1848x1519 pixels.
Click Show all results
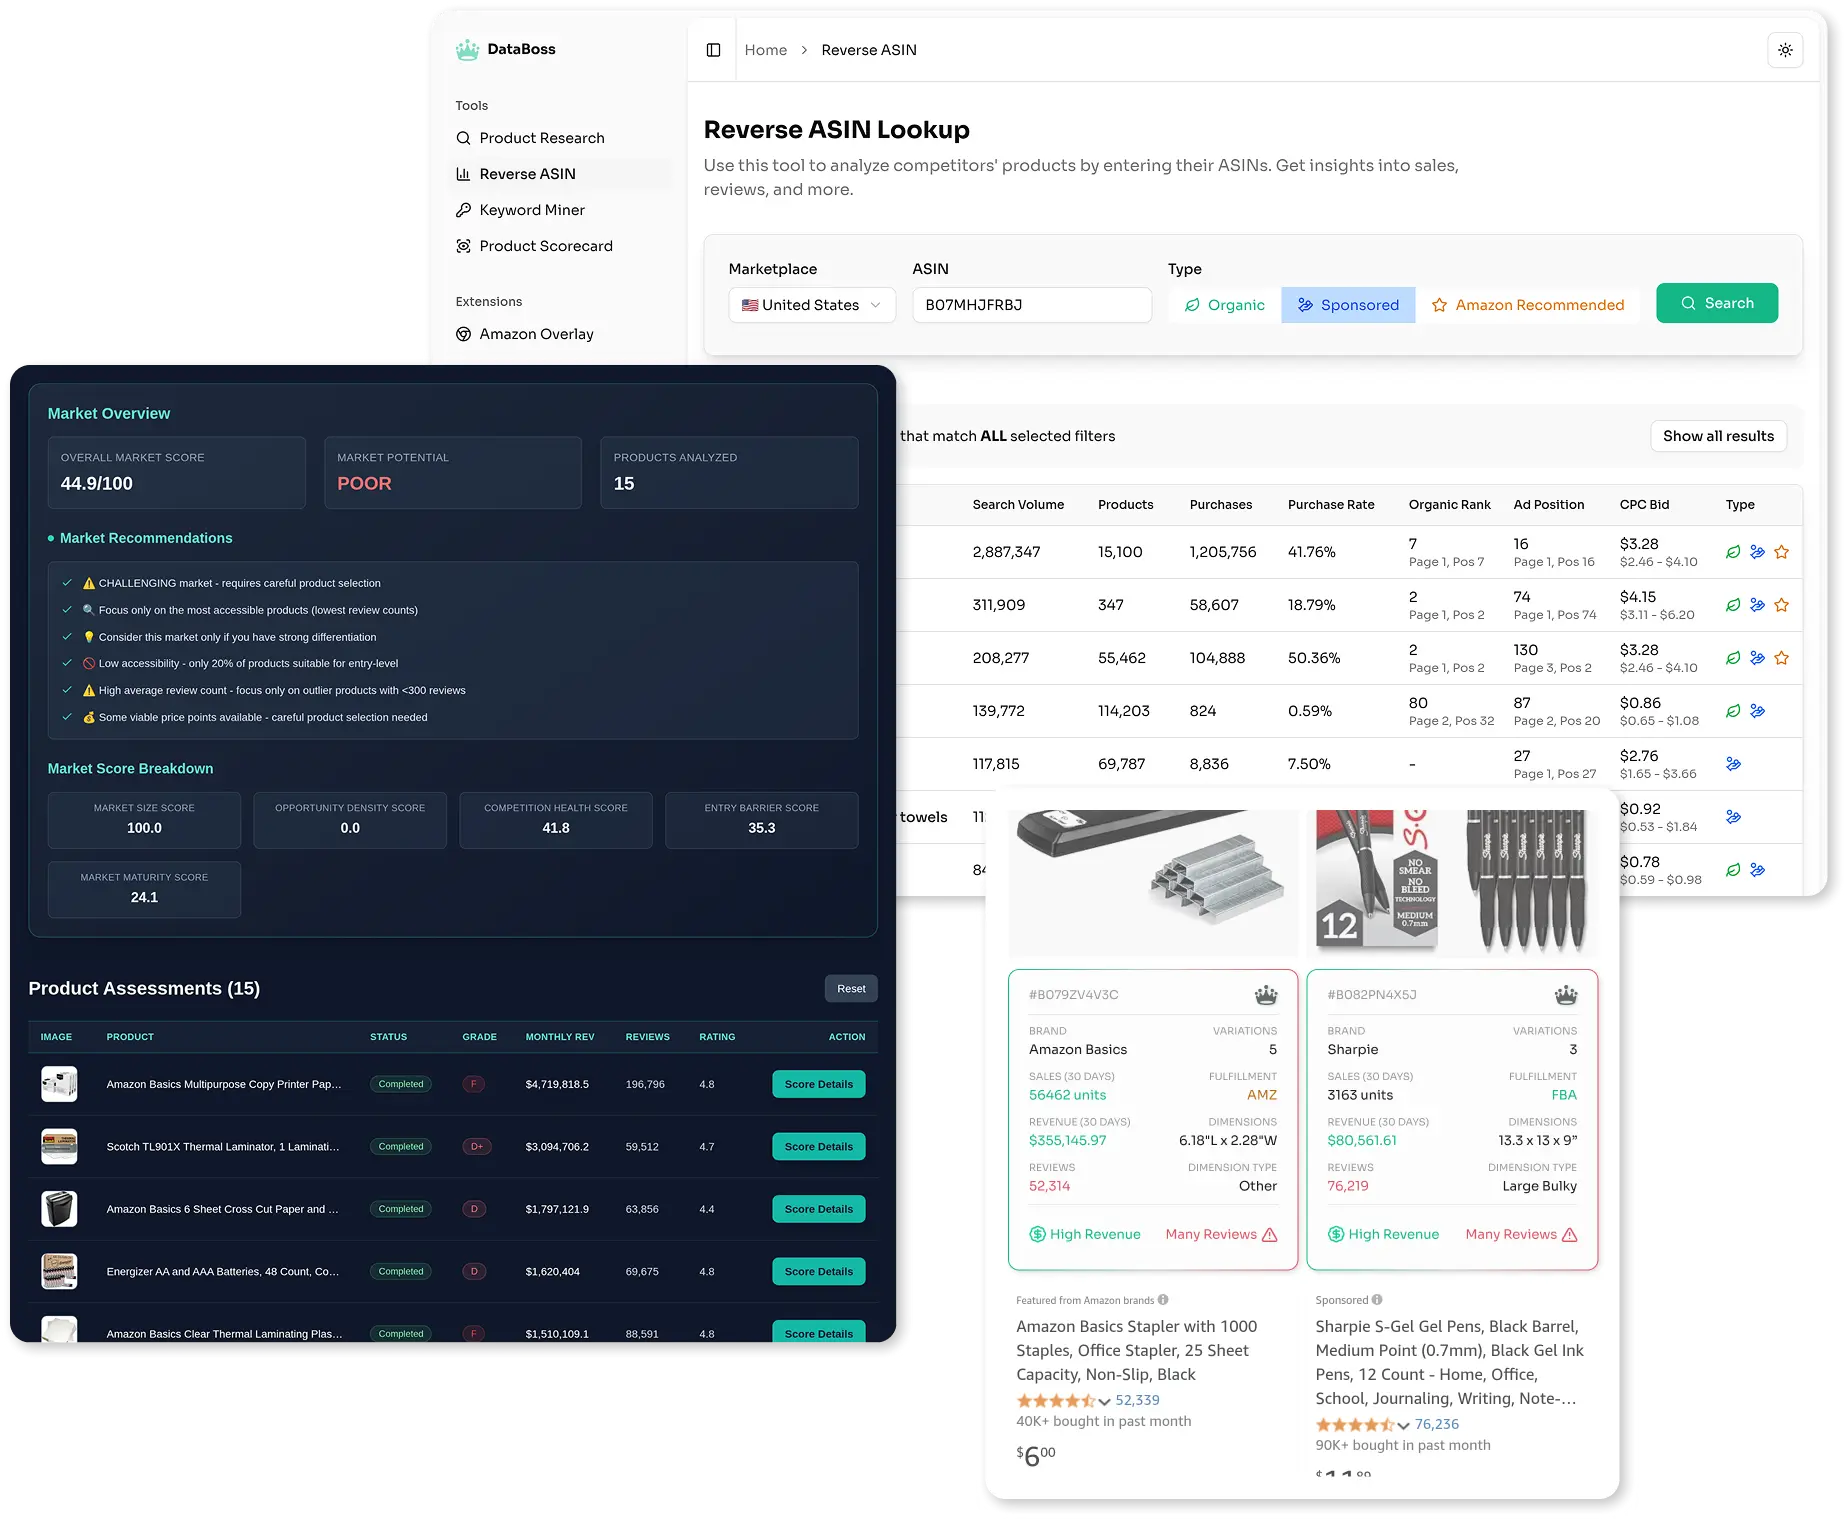click(x=1718, y=436)
